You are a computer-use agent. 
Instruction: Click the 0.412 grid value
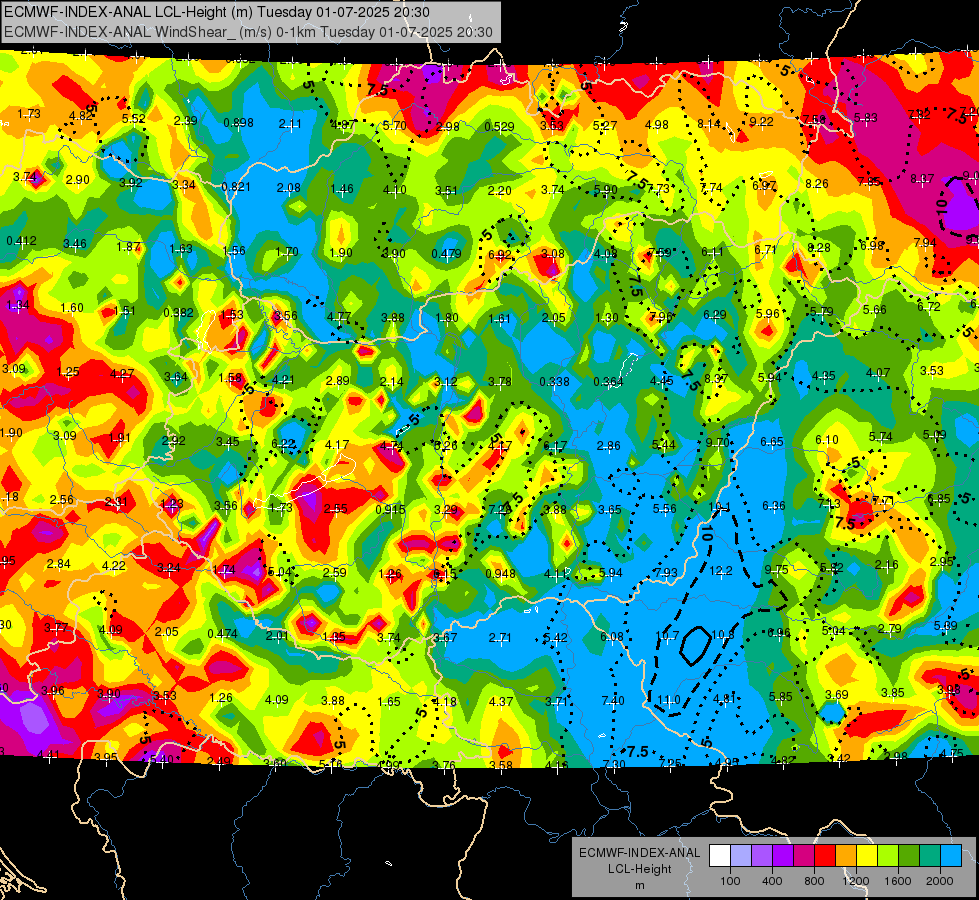click(x=21, y=240)
